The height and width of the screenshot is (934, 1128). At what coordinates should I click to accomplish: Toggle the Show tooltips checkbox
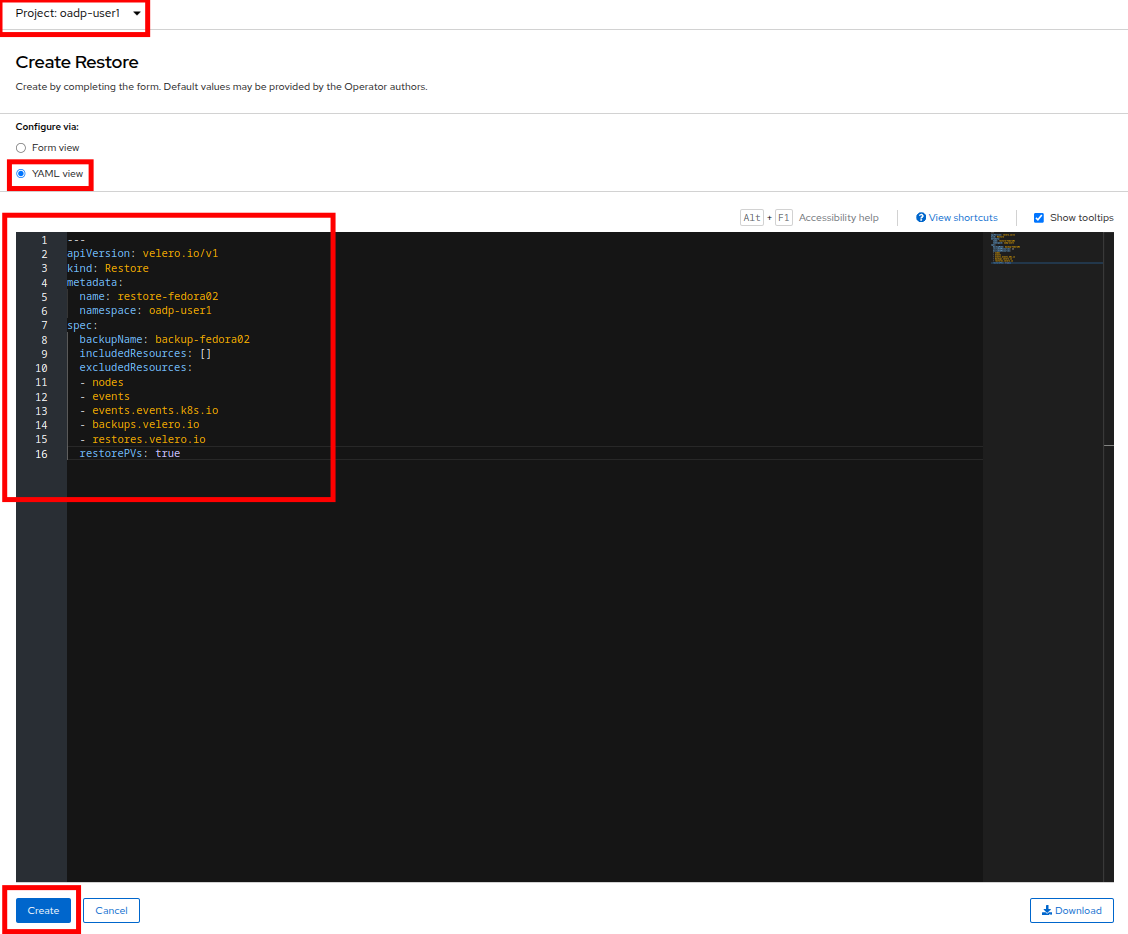pyautogui.click(x=1038, y=218)
